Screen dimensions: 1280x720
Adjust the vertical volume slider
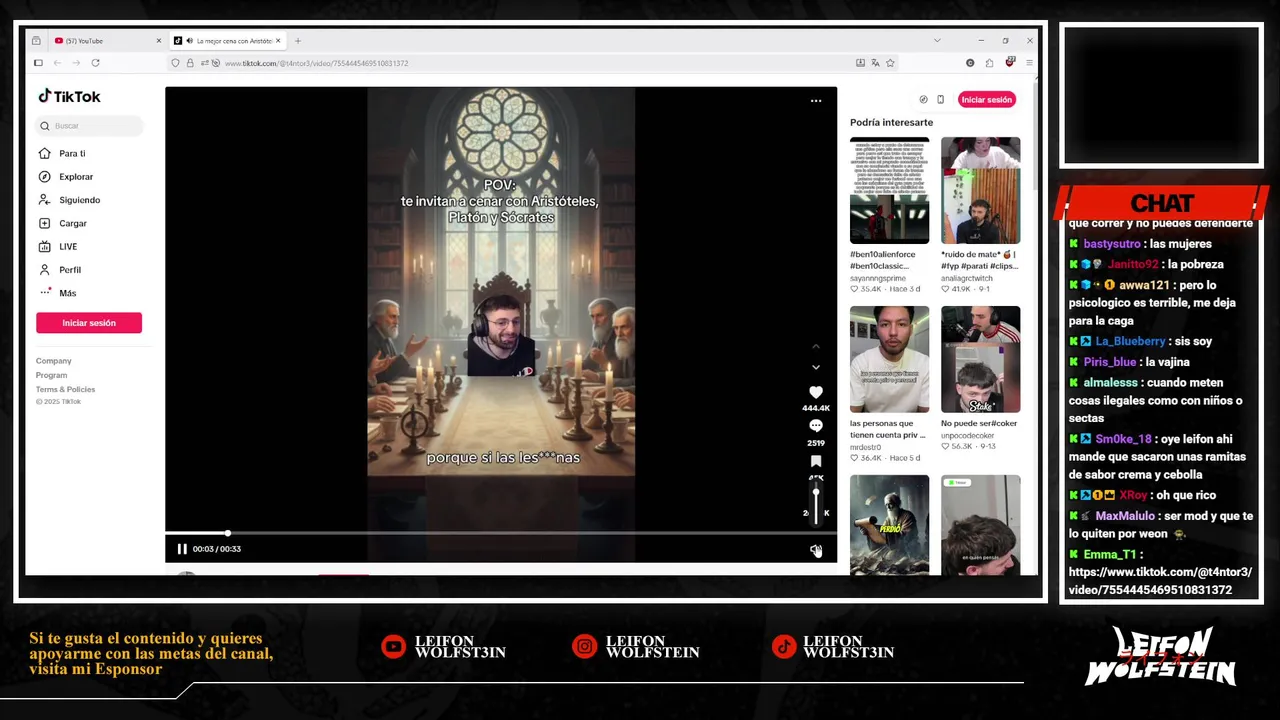pyautogui.click(x=816, y=505)
